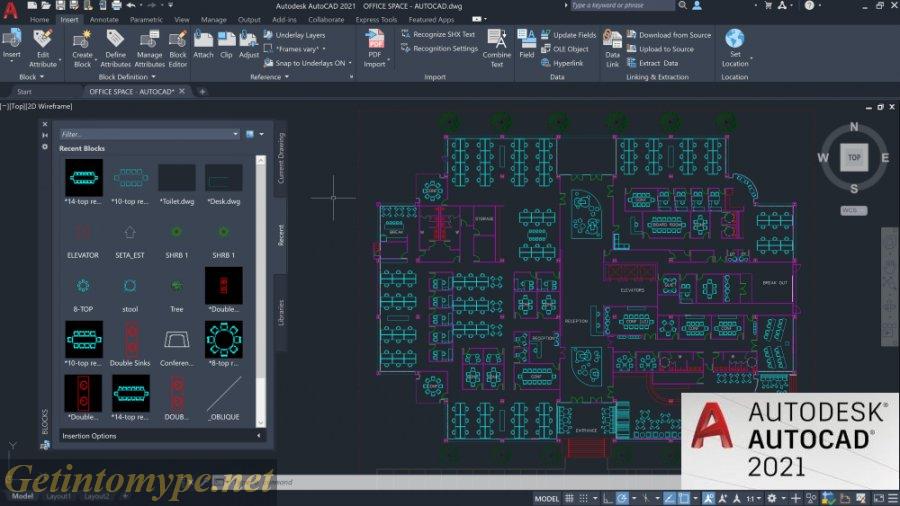This screenshot has height=506, width=900.
Task: Click the Blocks palette vertical scrollbar
Action: pos(261,290)
